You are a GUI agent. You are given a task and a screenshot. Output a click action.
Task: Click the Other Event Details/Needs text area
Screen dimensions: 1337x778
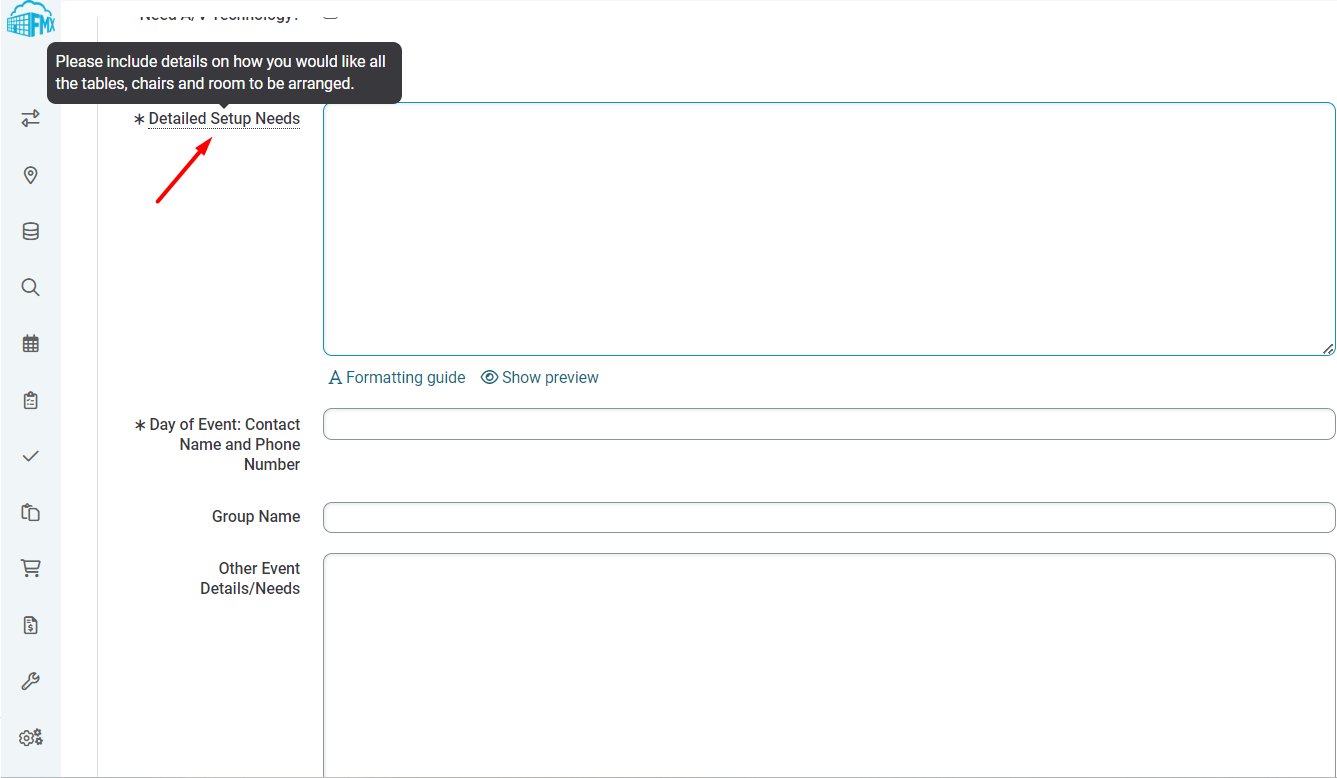click(829, 665)
